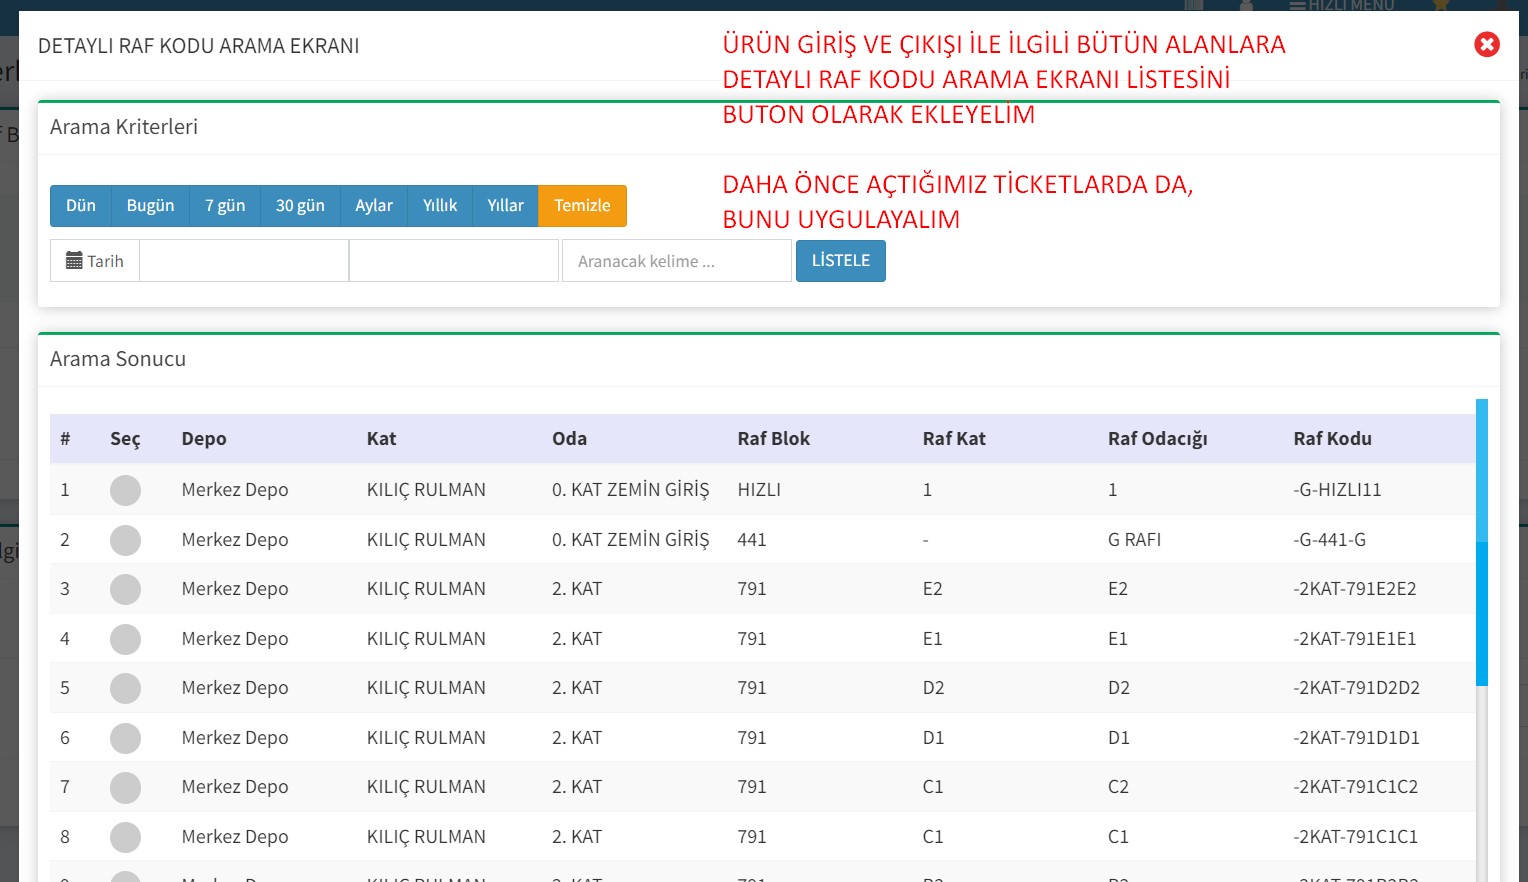This screenshot has height=882, width=1528.
Task: Close the Detaylı Raf Kodu dialog
Action: (1486, 44)
